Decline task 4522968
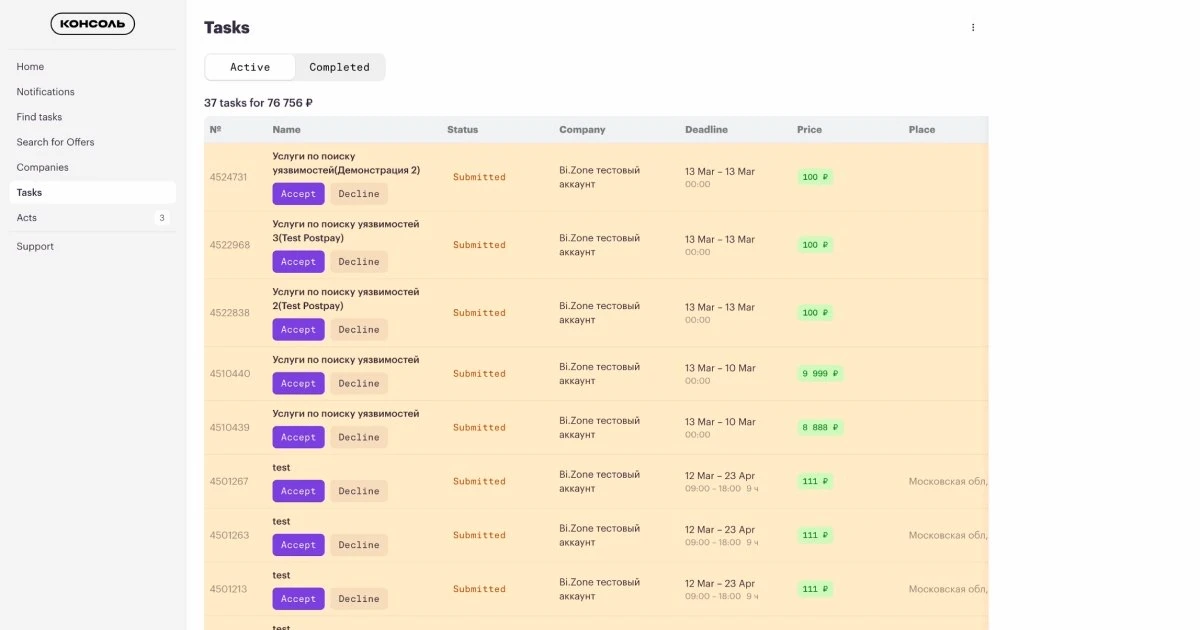 [359, 262]
